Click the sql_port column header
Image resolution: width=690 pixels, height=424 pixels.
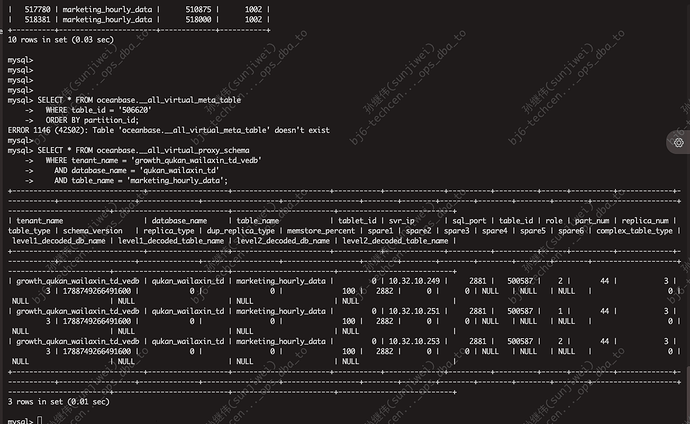pyautogui.click(x=469, y=221)
